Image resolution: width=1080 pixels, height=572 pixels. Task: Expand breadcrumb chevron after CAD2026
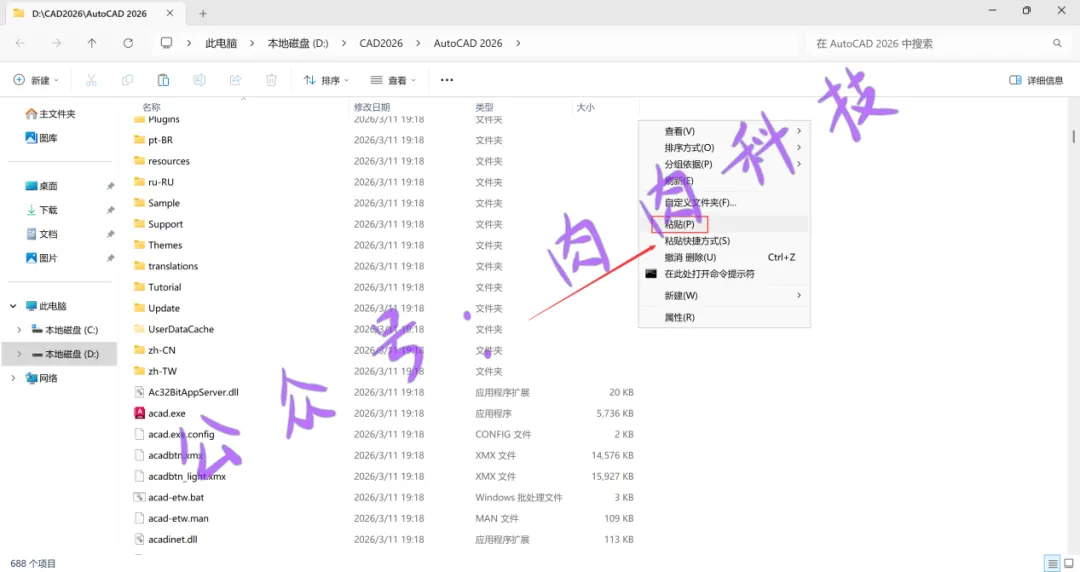click(x=418, y=43)
